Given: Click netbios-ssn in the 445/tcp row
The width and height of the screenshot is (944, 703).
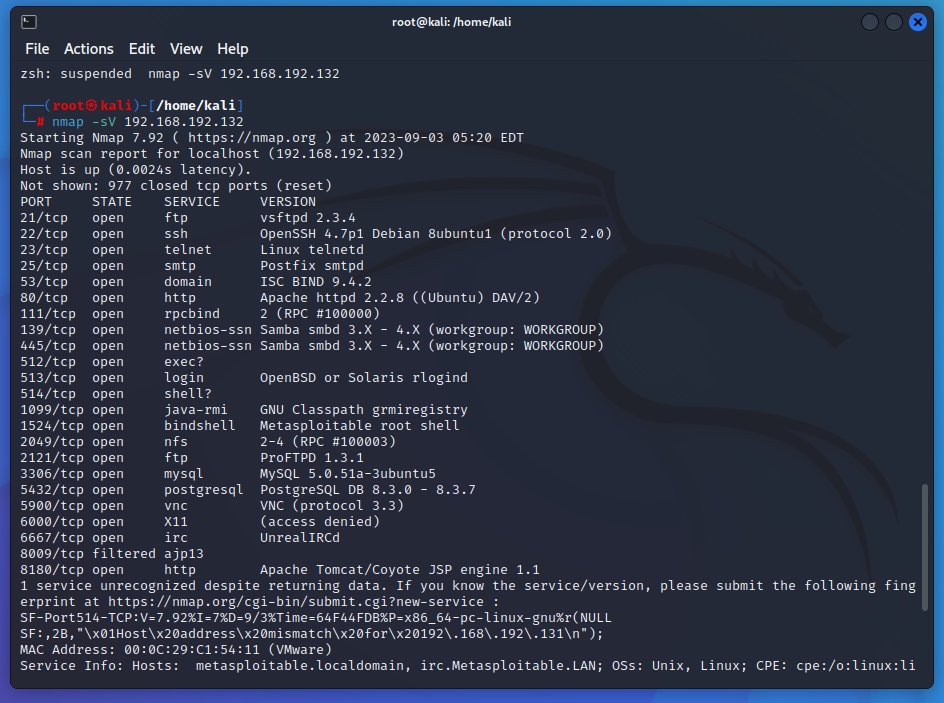Looking at the screenshot, I should [208, 346].
